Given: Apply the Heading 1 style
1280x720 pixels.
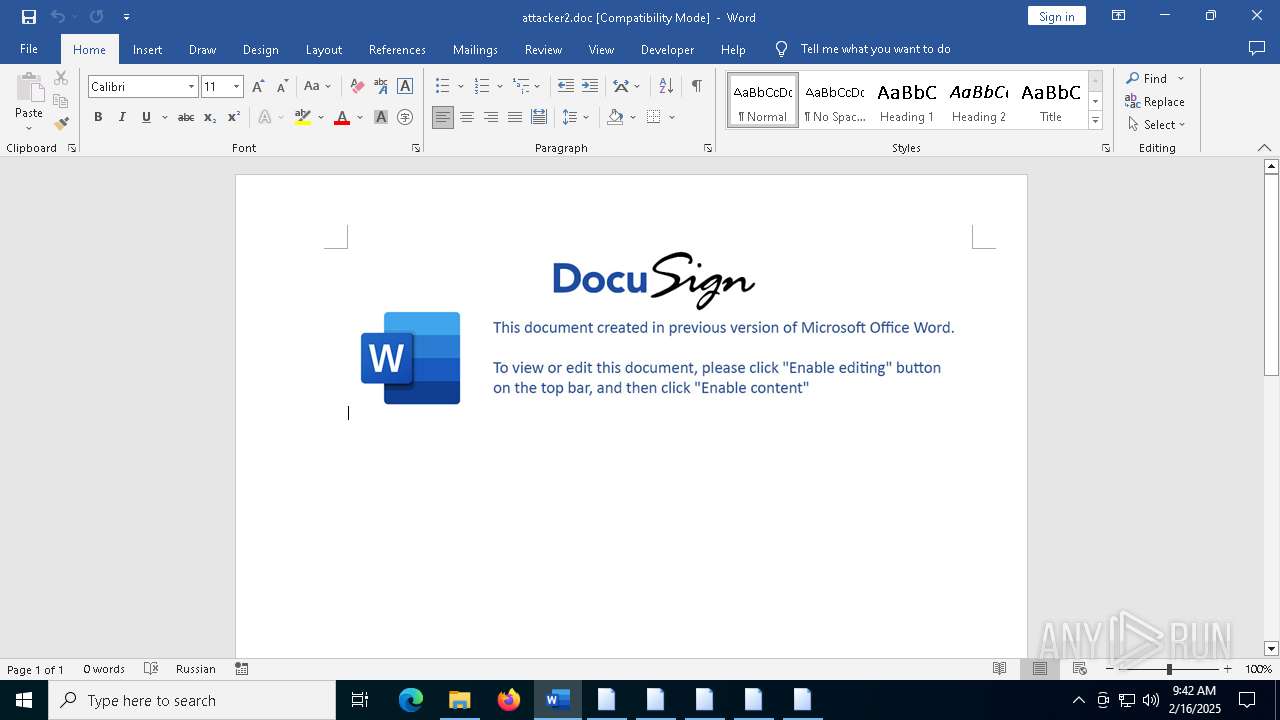Looking at the screenshot, I should click(x=907, y=100).
